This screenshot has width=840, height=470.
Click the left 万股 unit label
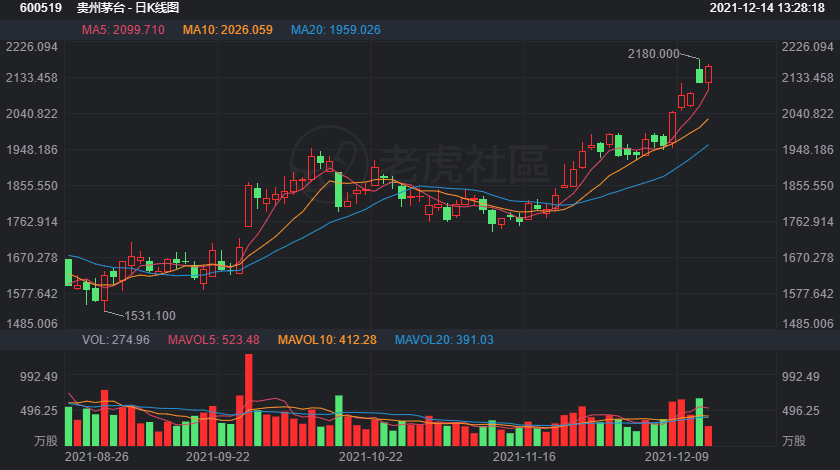pyautogui.click(x=46, y=441)
